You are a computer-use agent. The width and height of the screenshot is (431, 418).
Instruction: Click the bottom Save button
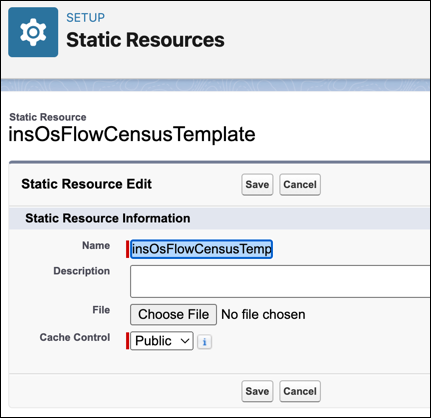click(x=257, y=391)
